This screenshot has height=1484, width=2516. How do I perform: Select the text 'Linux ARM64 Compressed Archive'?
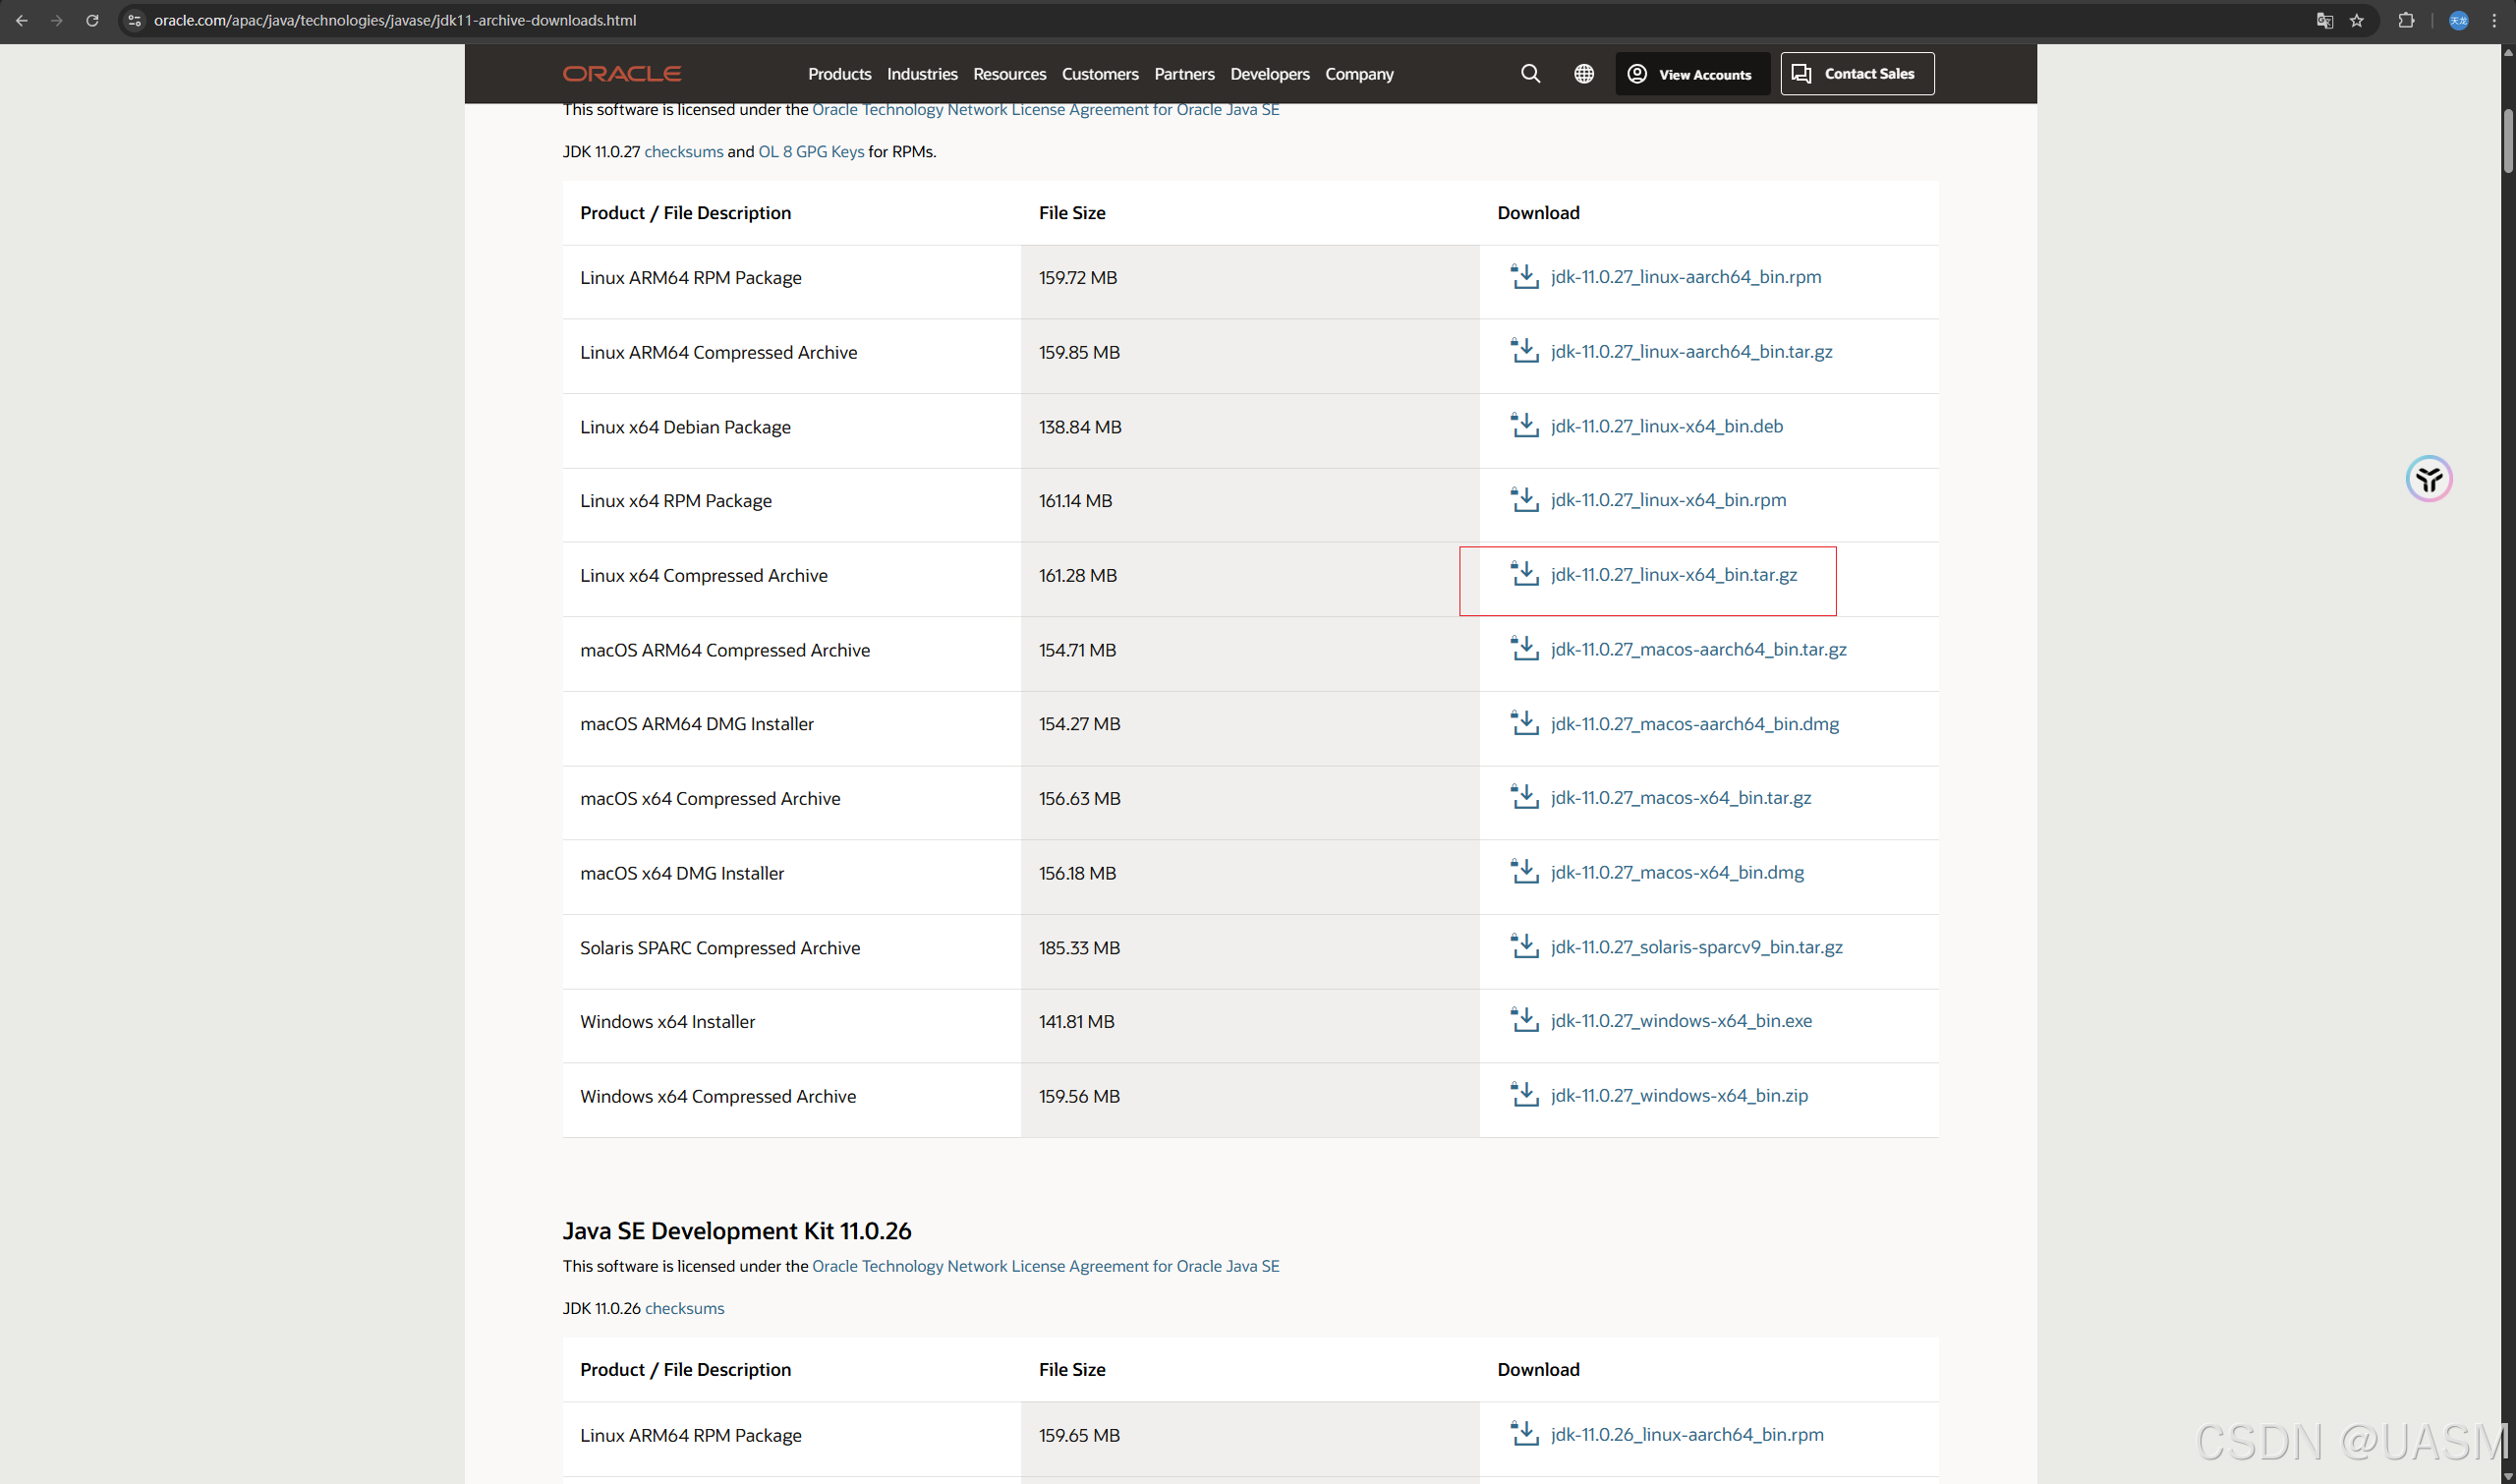pyautogui.click(x=718, y=352)
